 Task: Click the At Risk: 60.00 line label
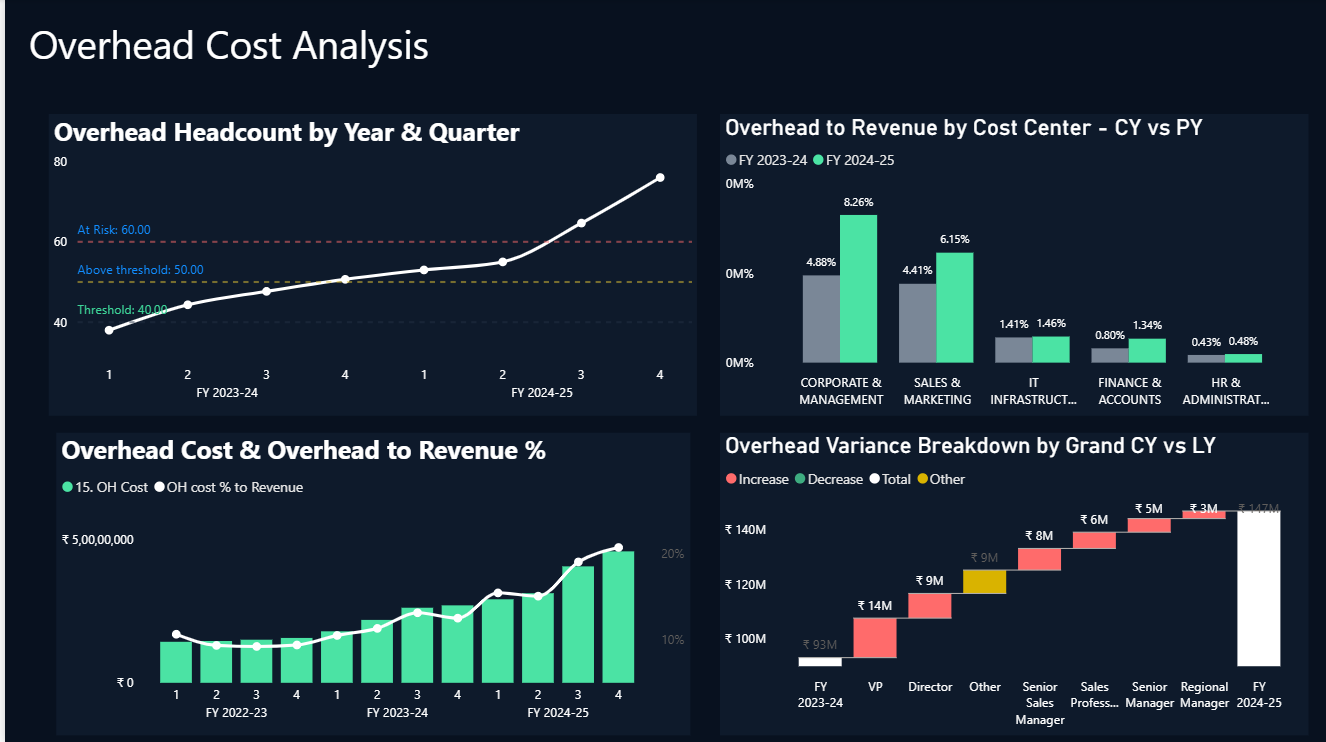(x=114, y=230)
